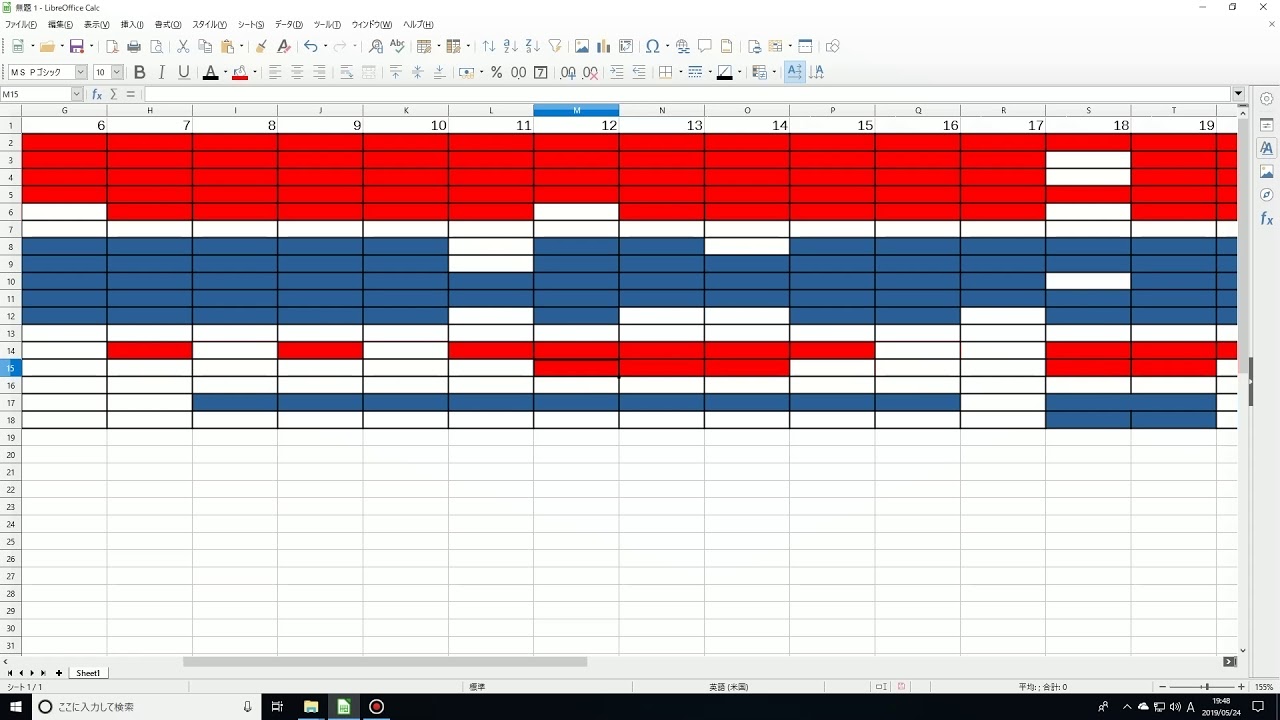The image size is (1280, 720).
Task: Toggle bold formatting
Action: (139, 72)
